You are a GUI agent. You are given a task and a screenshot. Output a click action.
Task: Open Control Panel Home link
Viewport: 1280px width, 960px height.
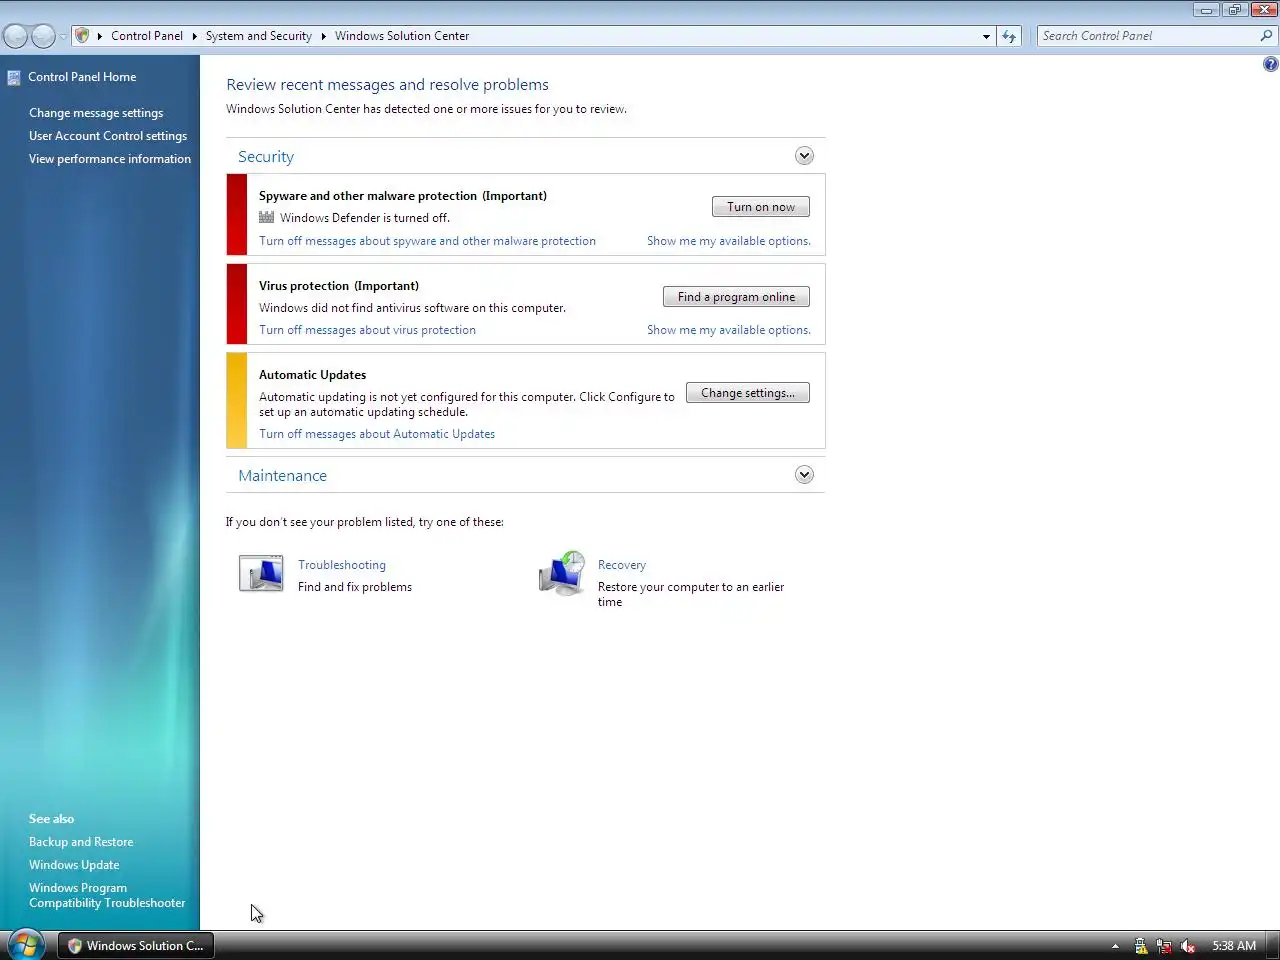pyautogui.click(x=82, y=77)
